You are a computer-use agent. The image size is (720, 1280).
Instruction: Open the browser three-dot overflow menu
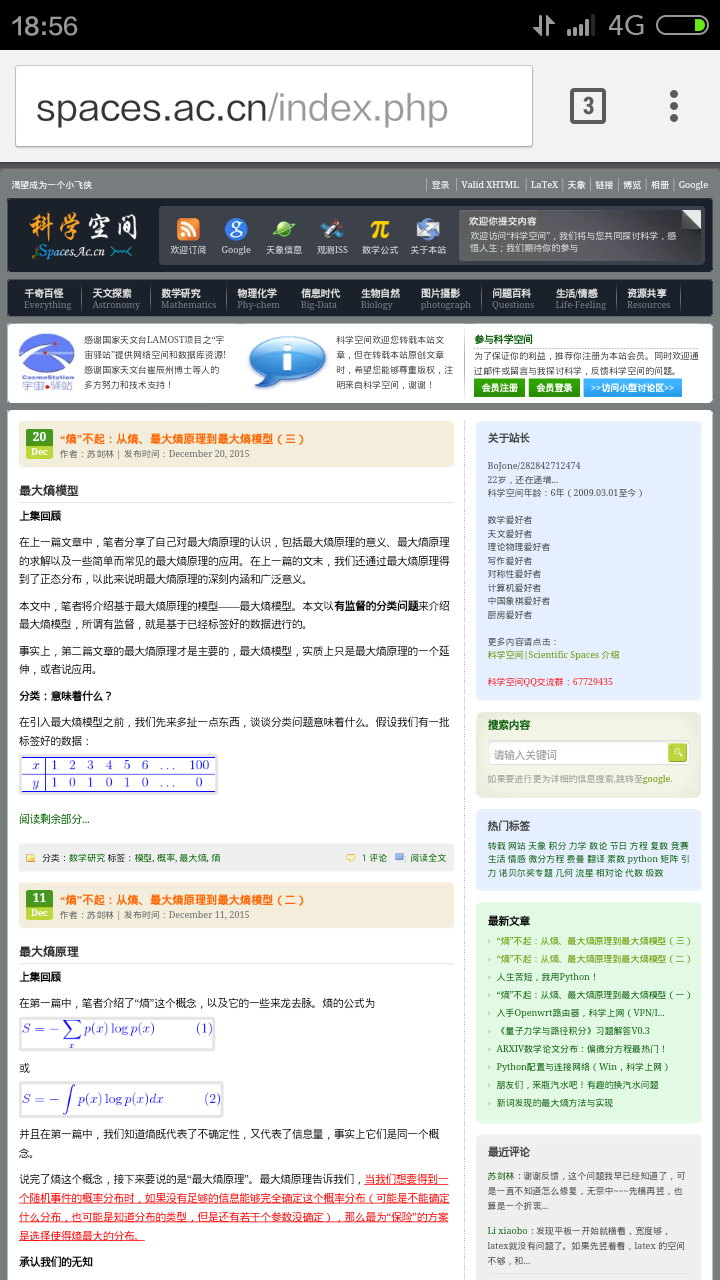click(674, 106)
